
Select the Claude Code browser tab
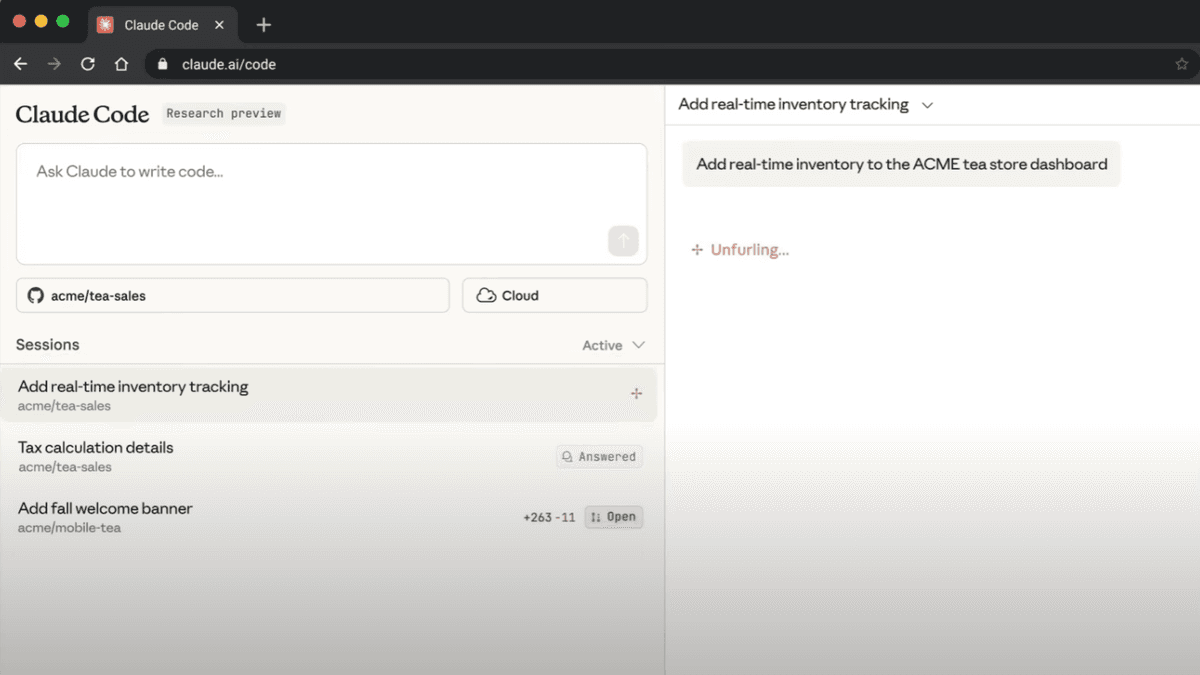pyautogui.click(x=160, y=25)
